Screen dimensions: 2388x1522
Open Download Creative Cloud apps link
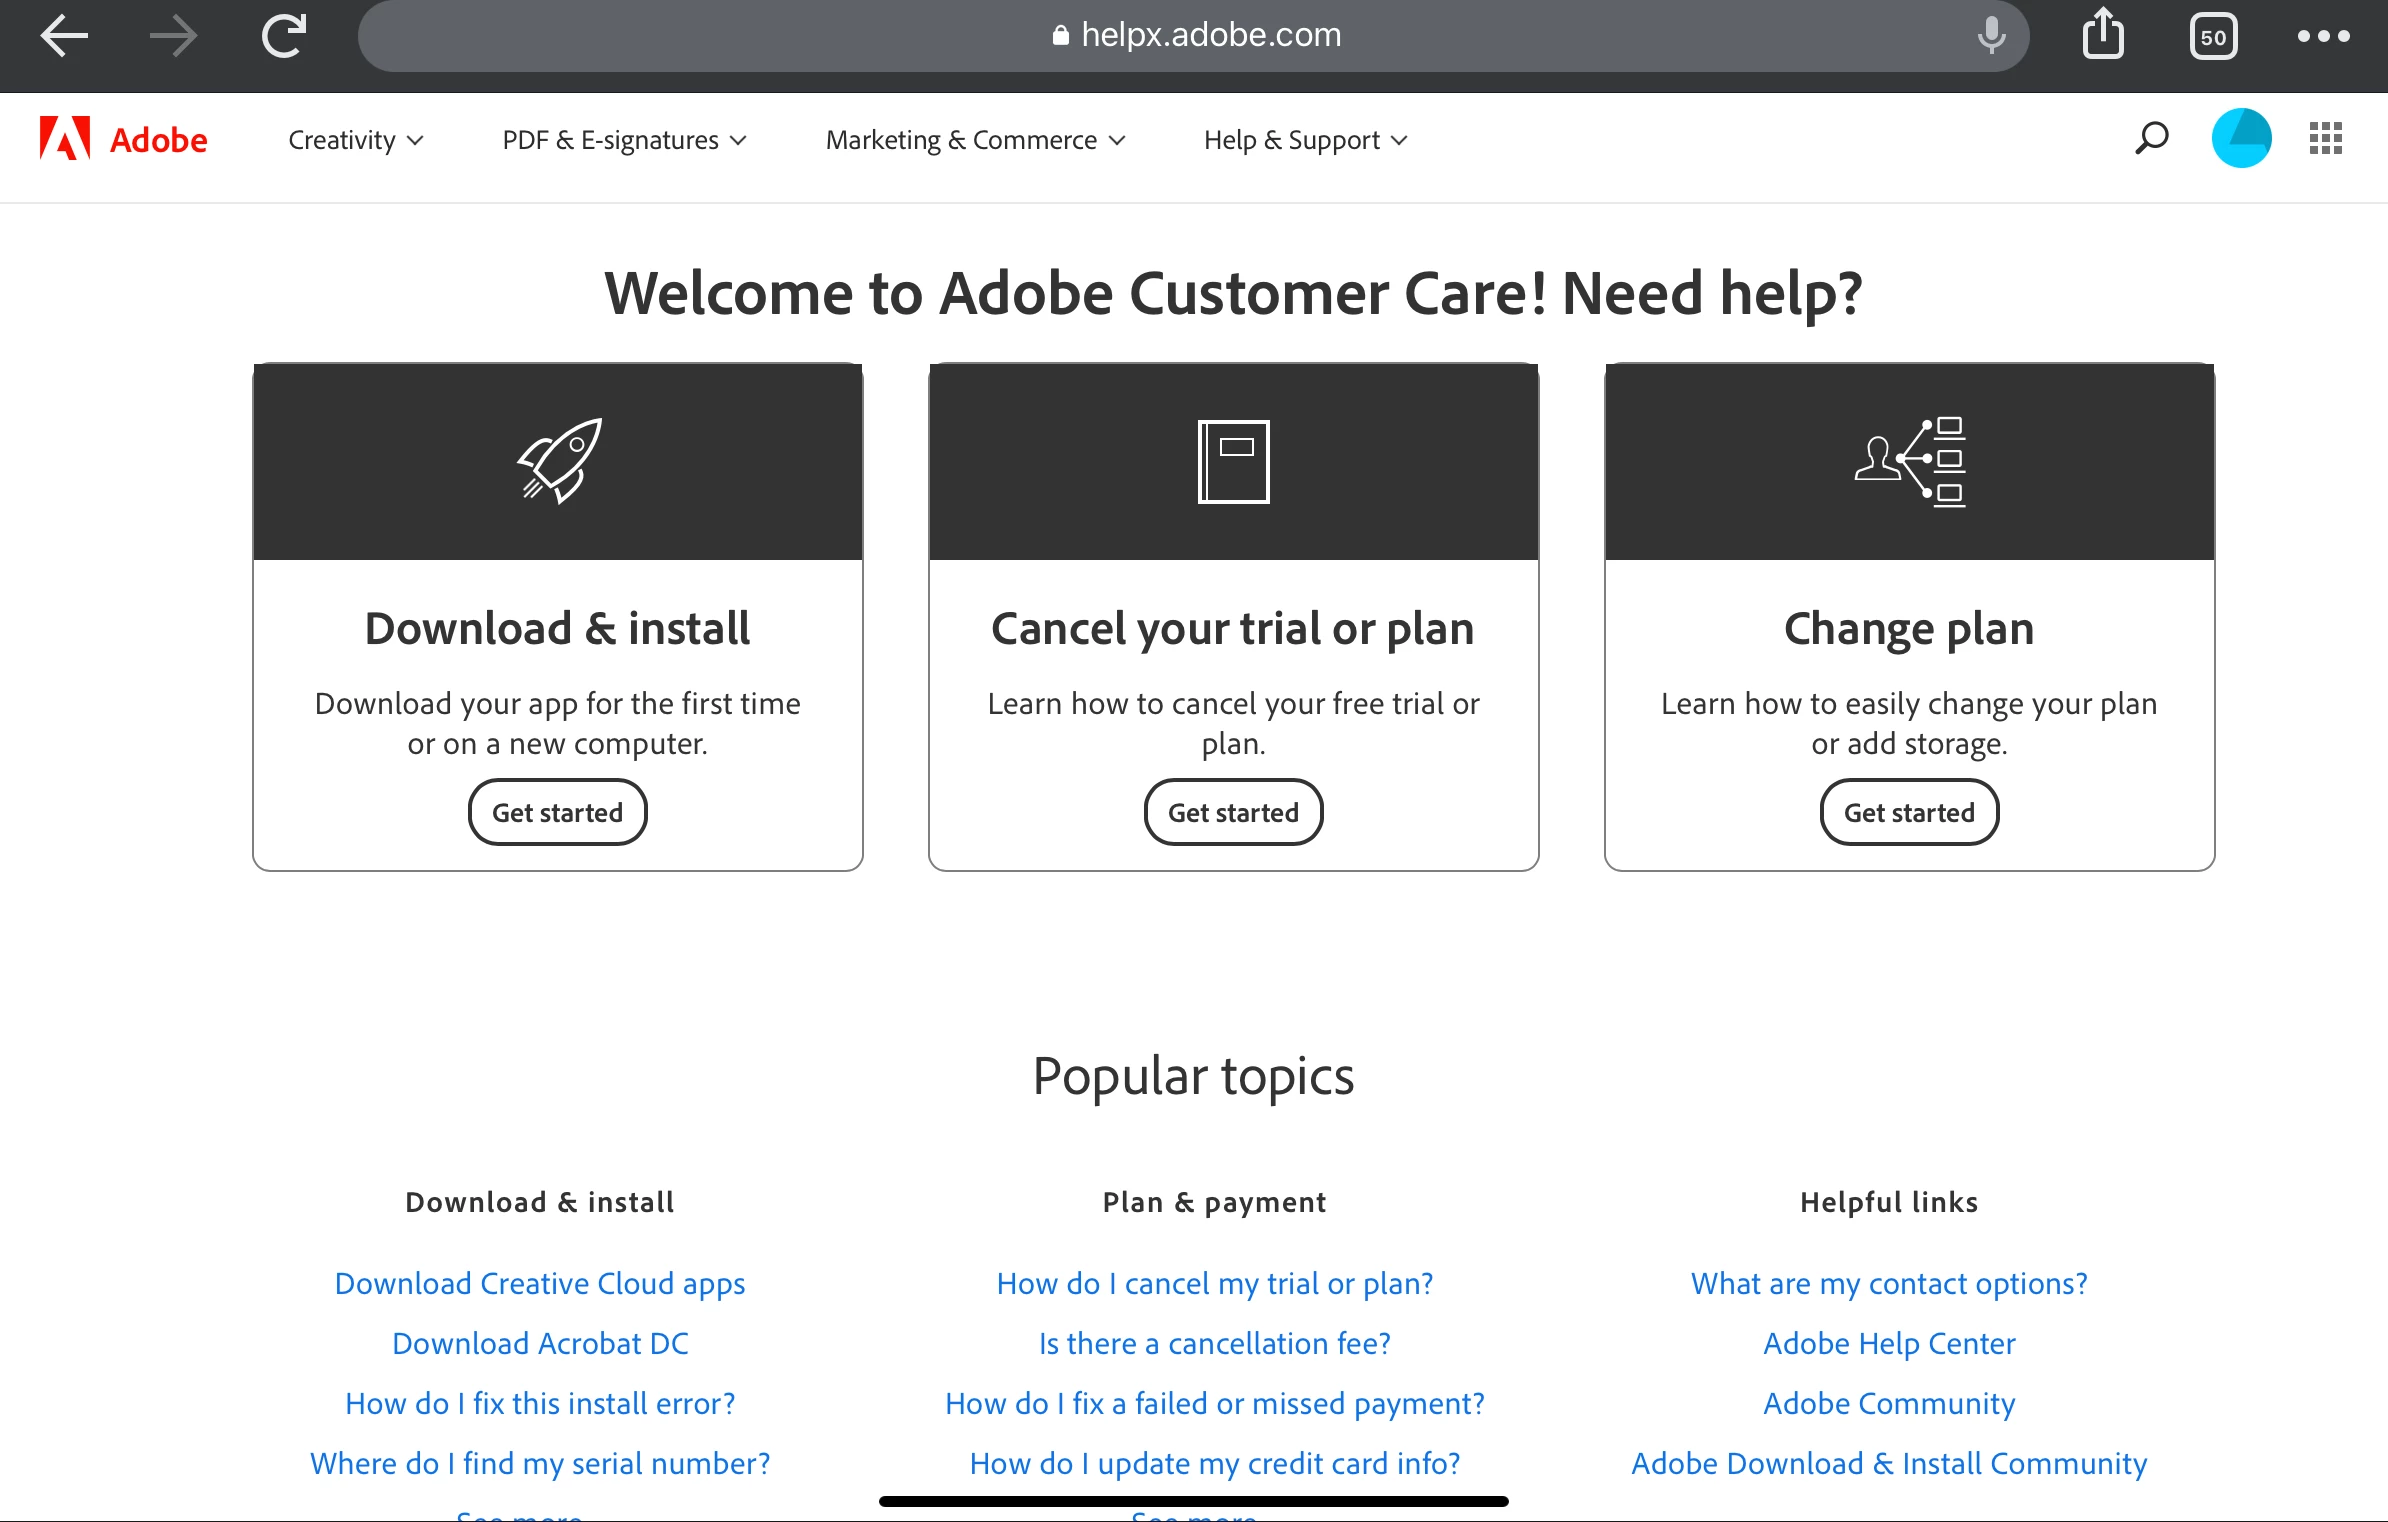(540, 1283)
